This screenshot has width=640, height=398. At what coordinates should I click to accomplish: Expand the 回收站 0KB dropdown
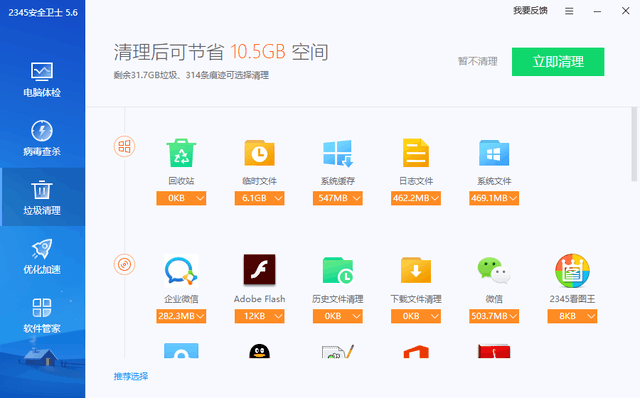click(x=181, y=198)
